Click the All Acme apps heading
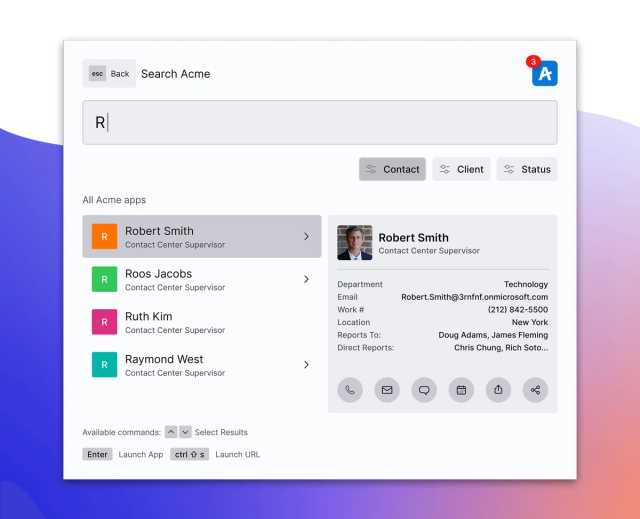The width and height of the screenshot is (640, 519). click(x=114, y=200)
